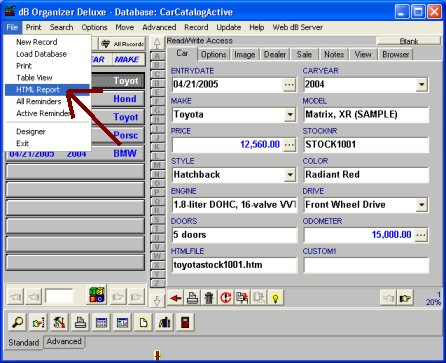Click the first left-pointing hand in list navigator

(15, 296)
